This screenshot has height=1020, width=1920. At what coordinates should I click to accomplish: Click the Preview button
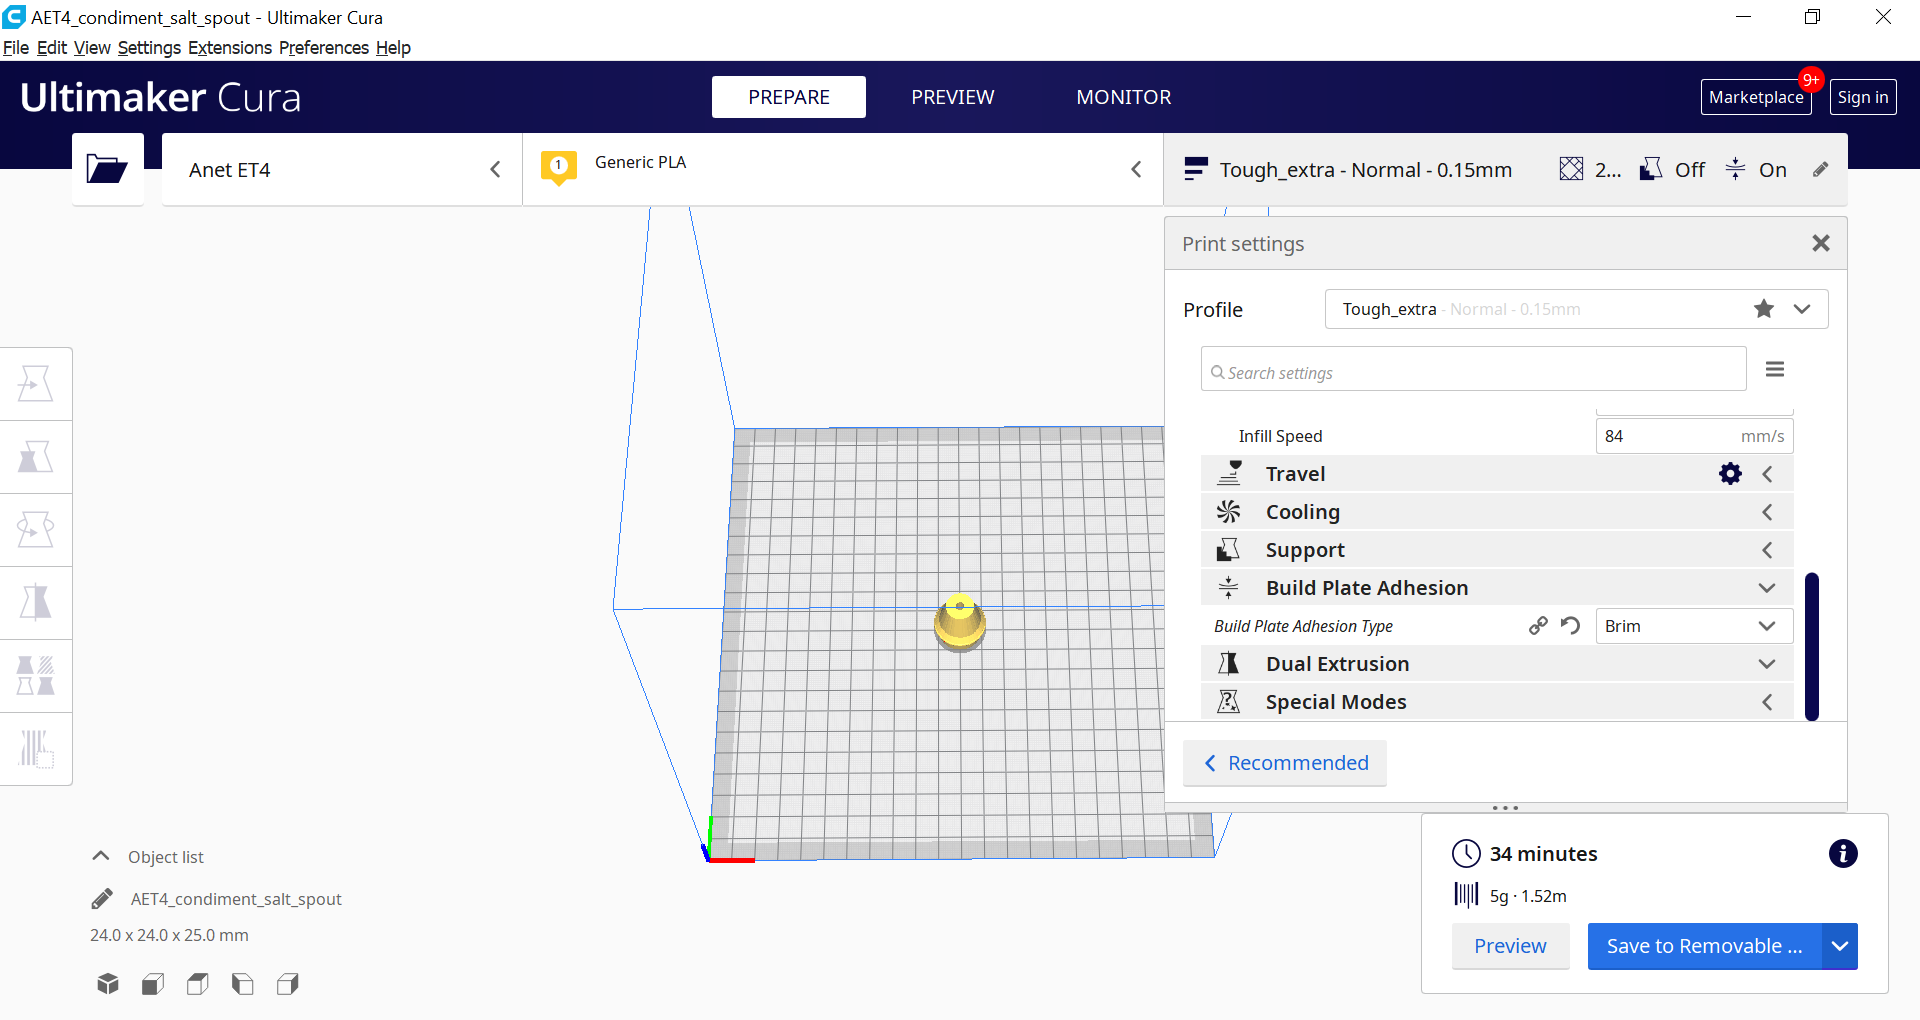[x=1510, y=946]
